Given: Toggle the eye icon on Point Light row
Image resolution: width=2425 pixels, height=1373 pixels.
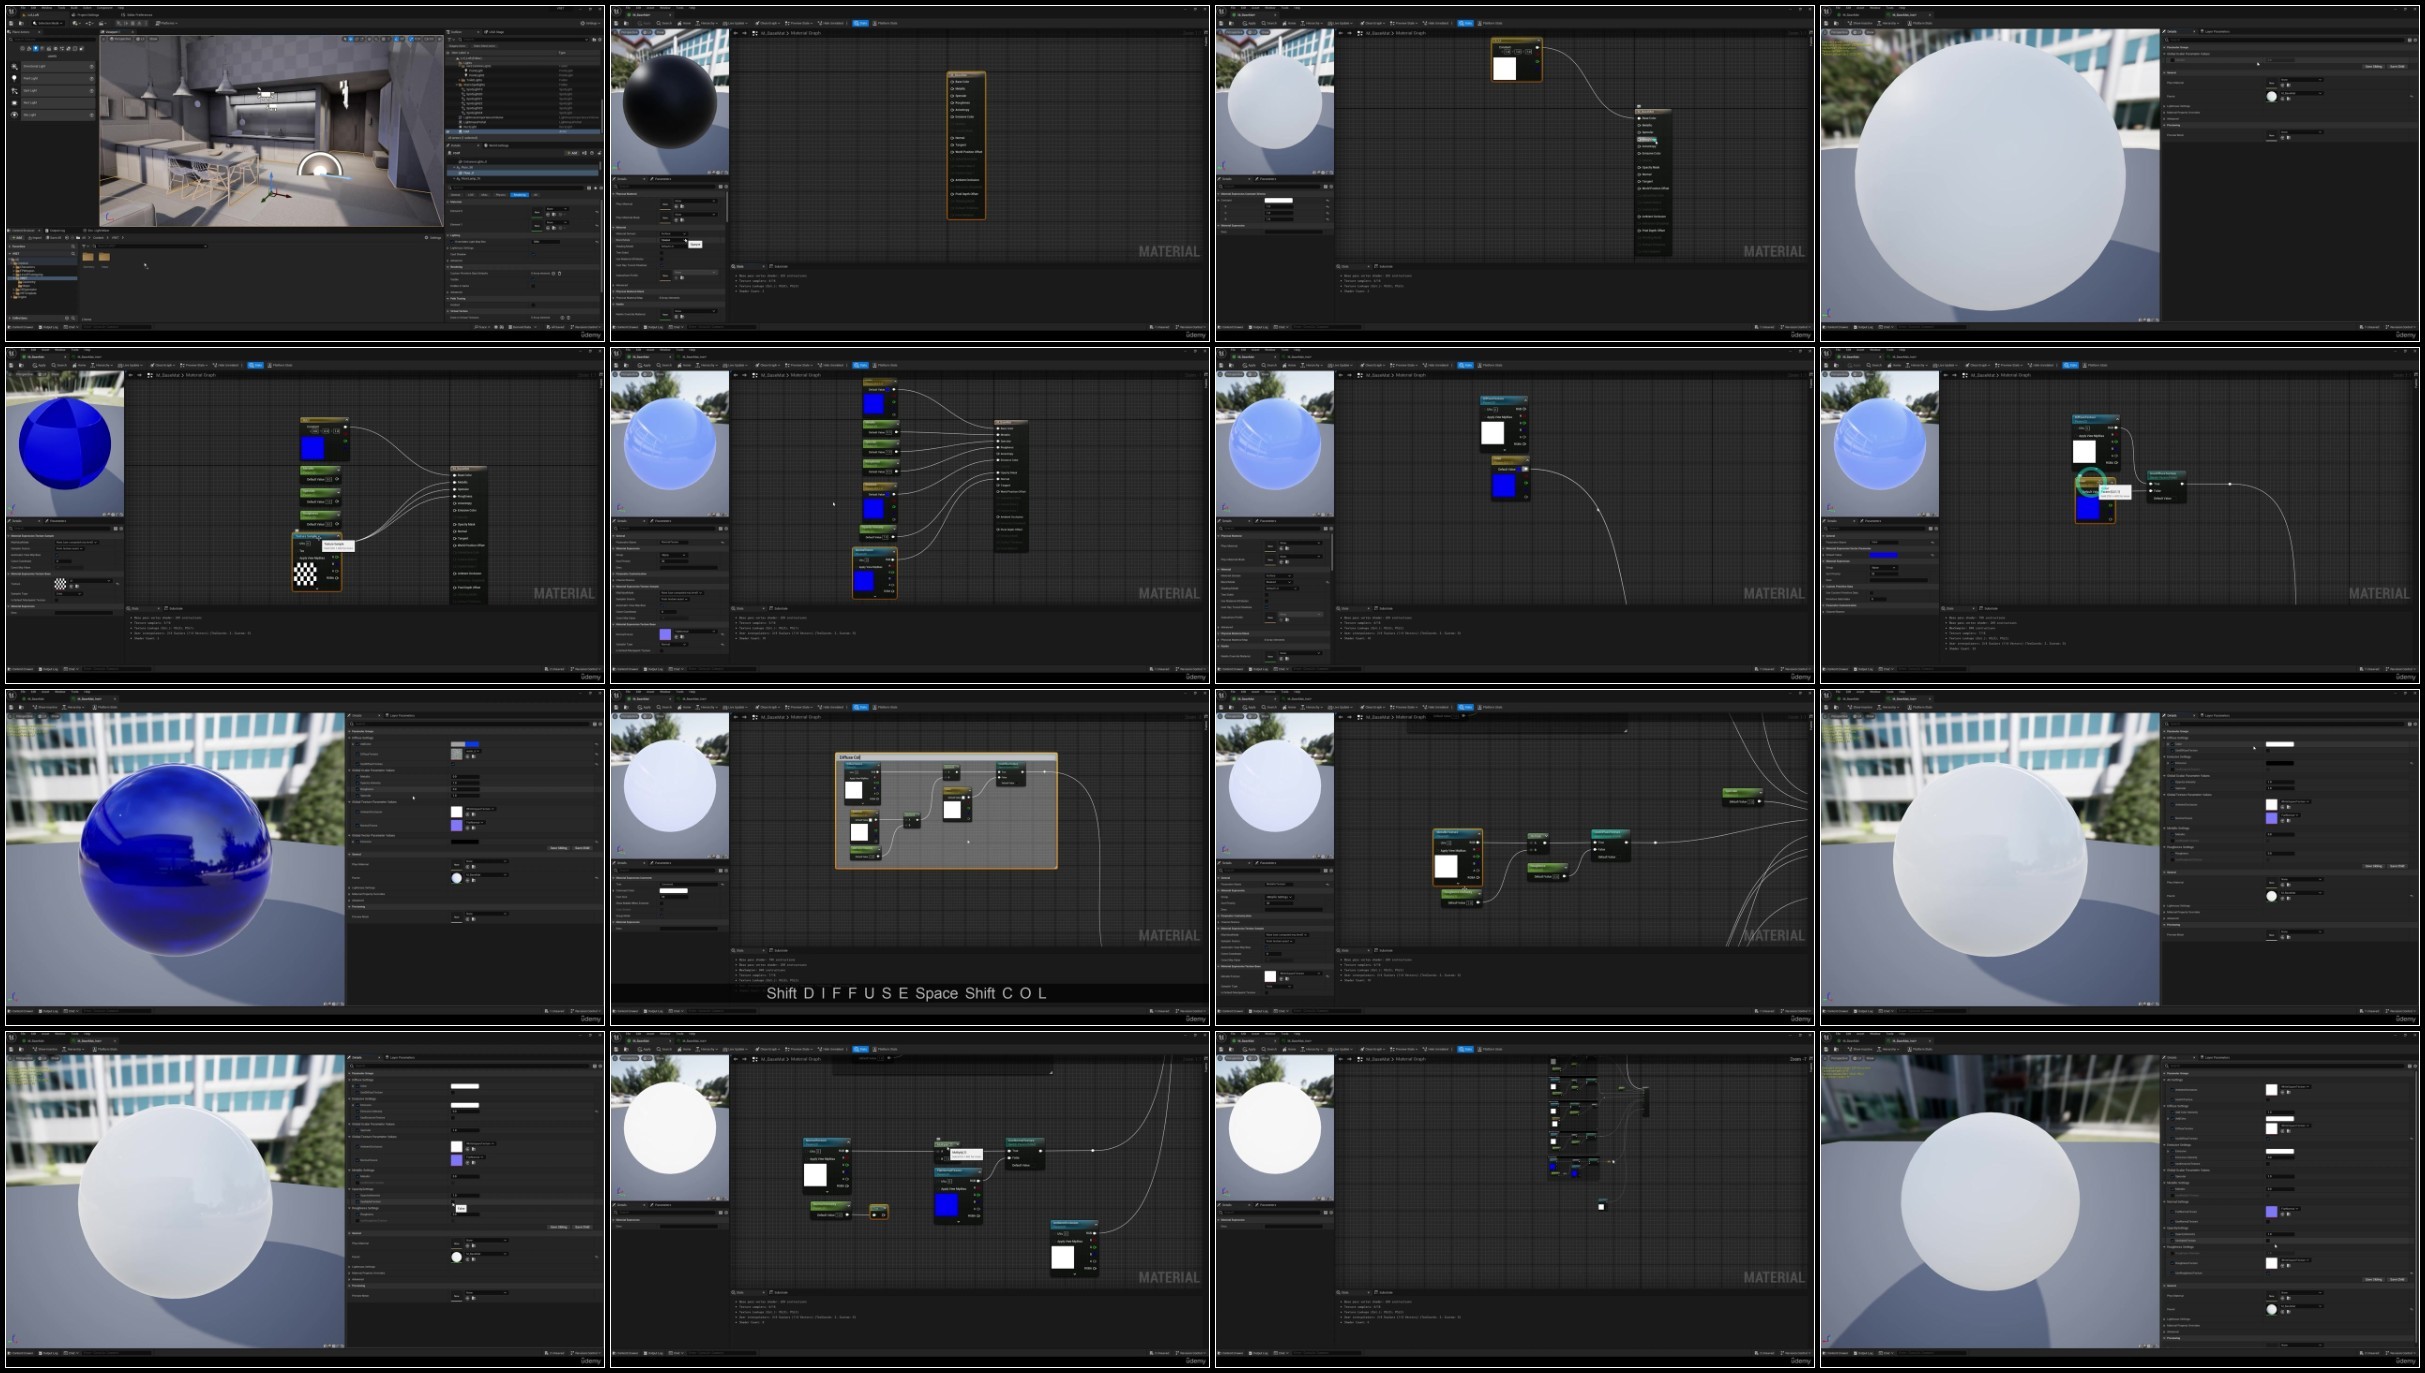Looking at the screenshot, I should point(91,78).
